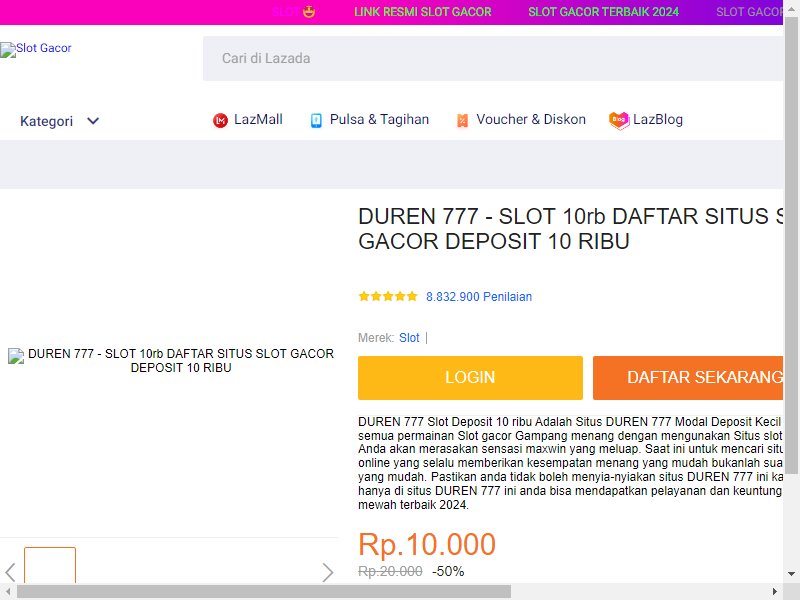Screen dimensions: 800x600
Task: Open the LazMall menu link
Action: [x=258, y=119]
